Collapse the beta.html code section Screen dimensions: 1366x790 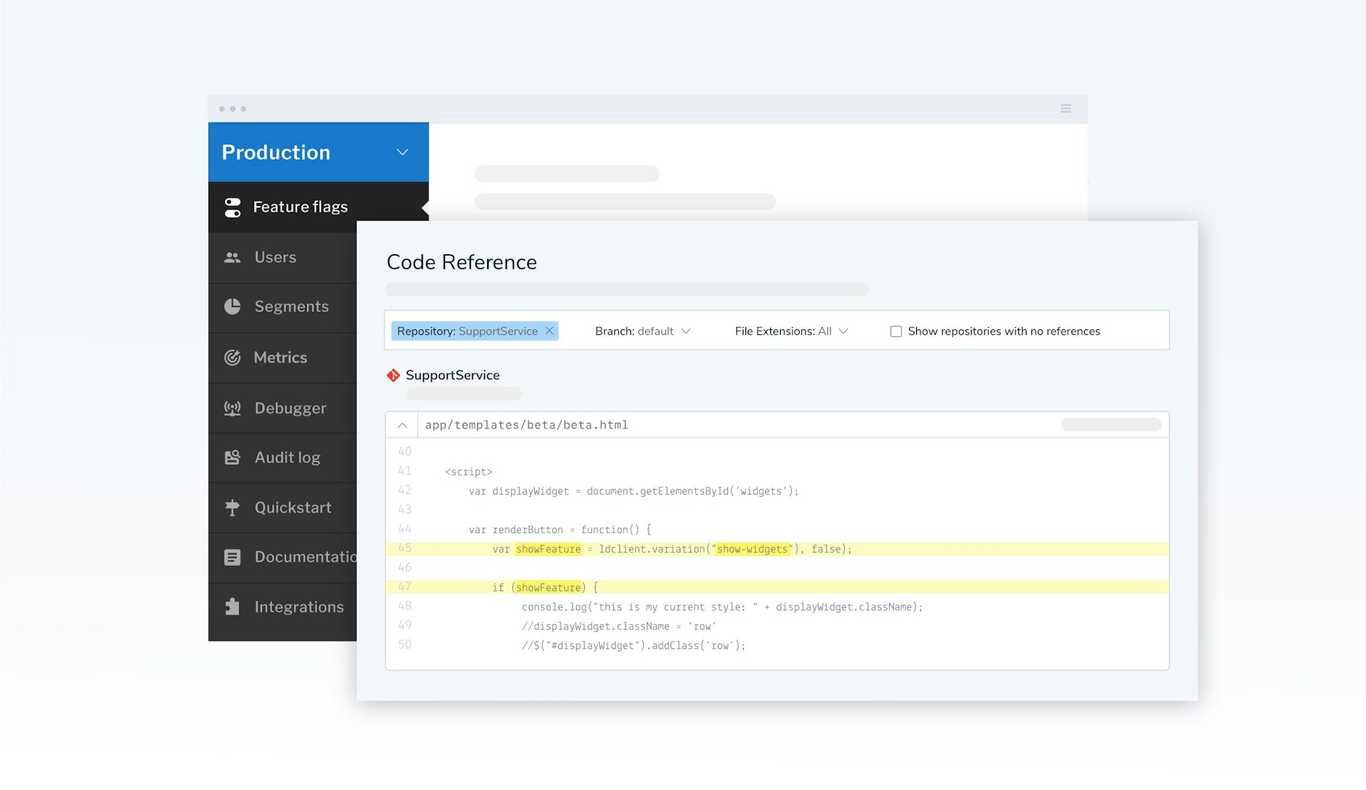pos(402,424)
